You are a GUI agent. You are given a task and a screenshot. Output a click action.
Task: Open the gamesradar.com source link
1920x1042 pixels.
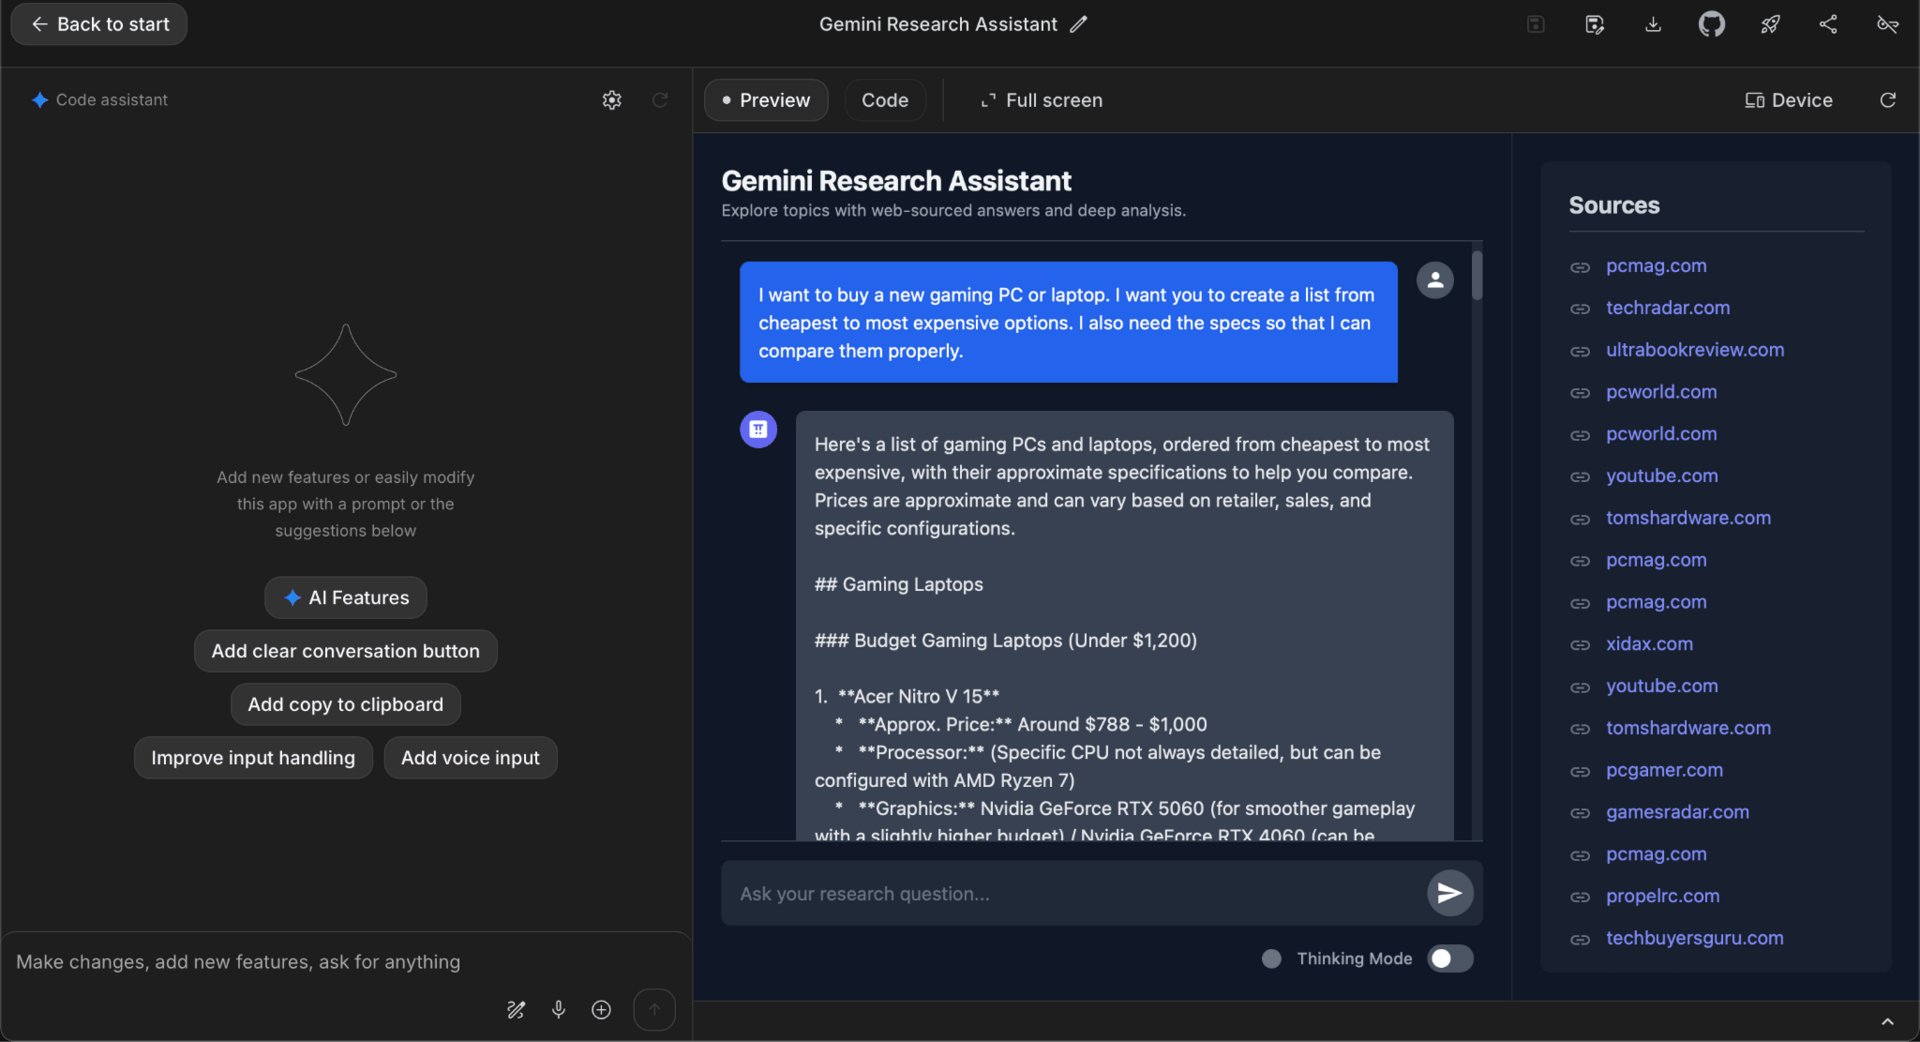point(1677,812)
